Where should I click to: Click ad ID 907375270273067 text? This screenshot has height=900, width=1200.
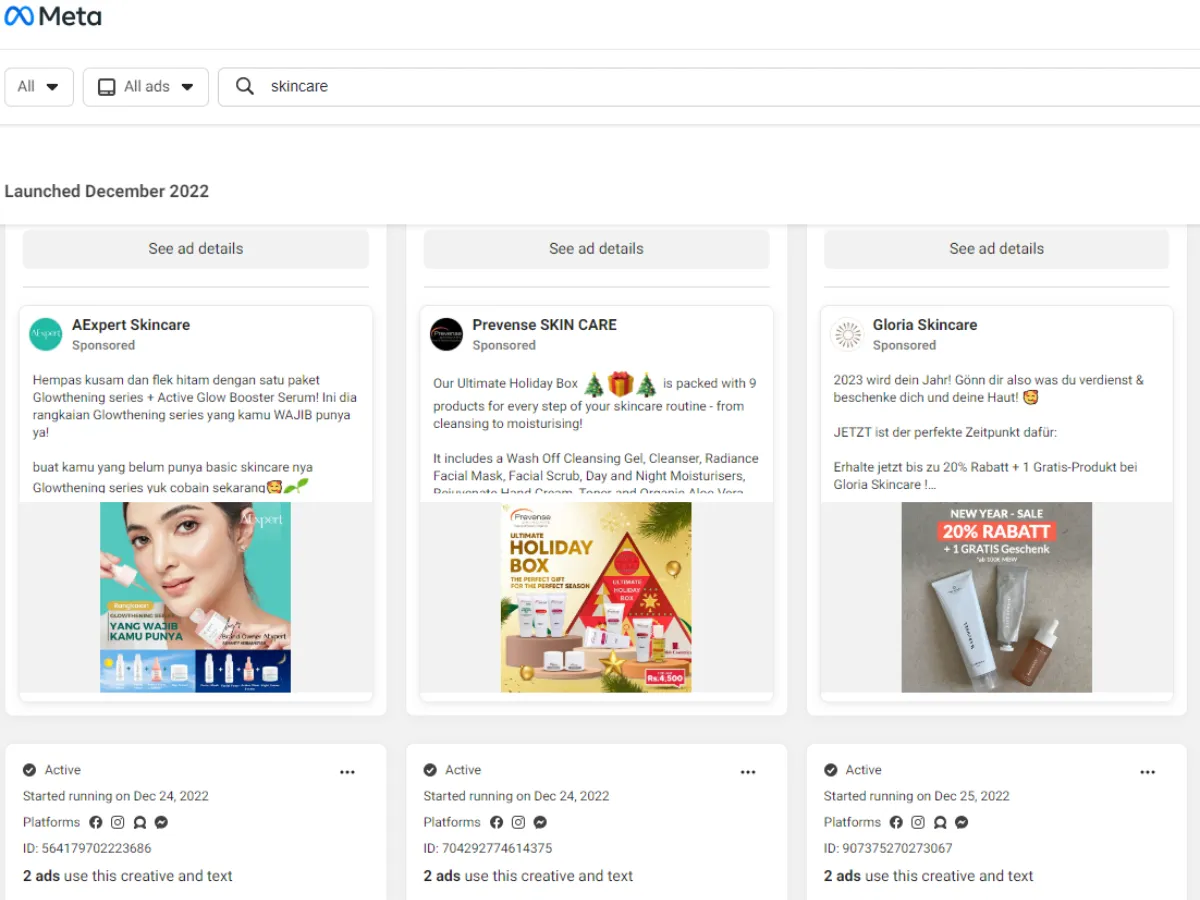point(888,848)
